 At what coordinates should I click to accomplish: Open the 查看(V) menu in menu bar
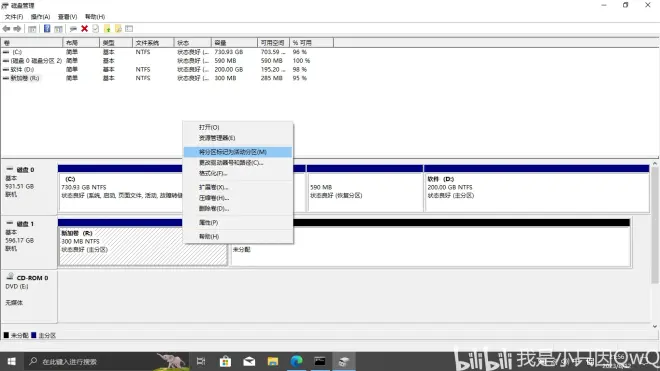tap(67, 16)
